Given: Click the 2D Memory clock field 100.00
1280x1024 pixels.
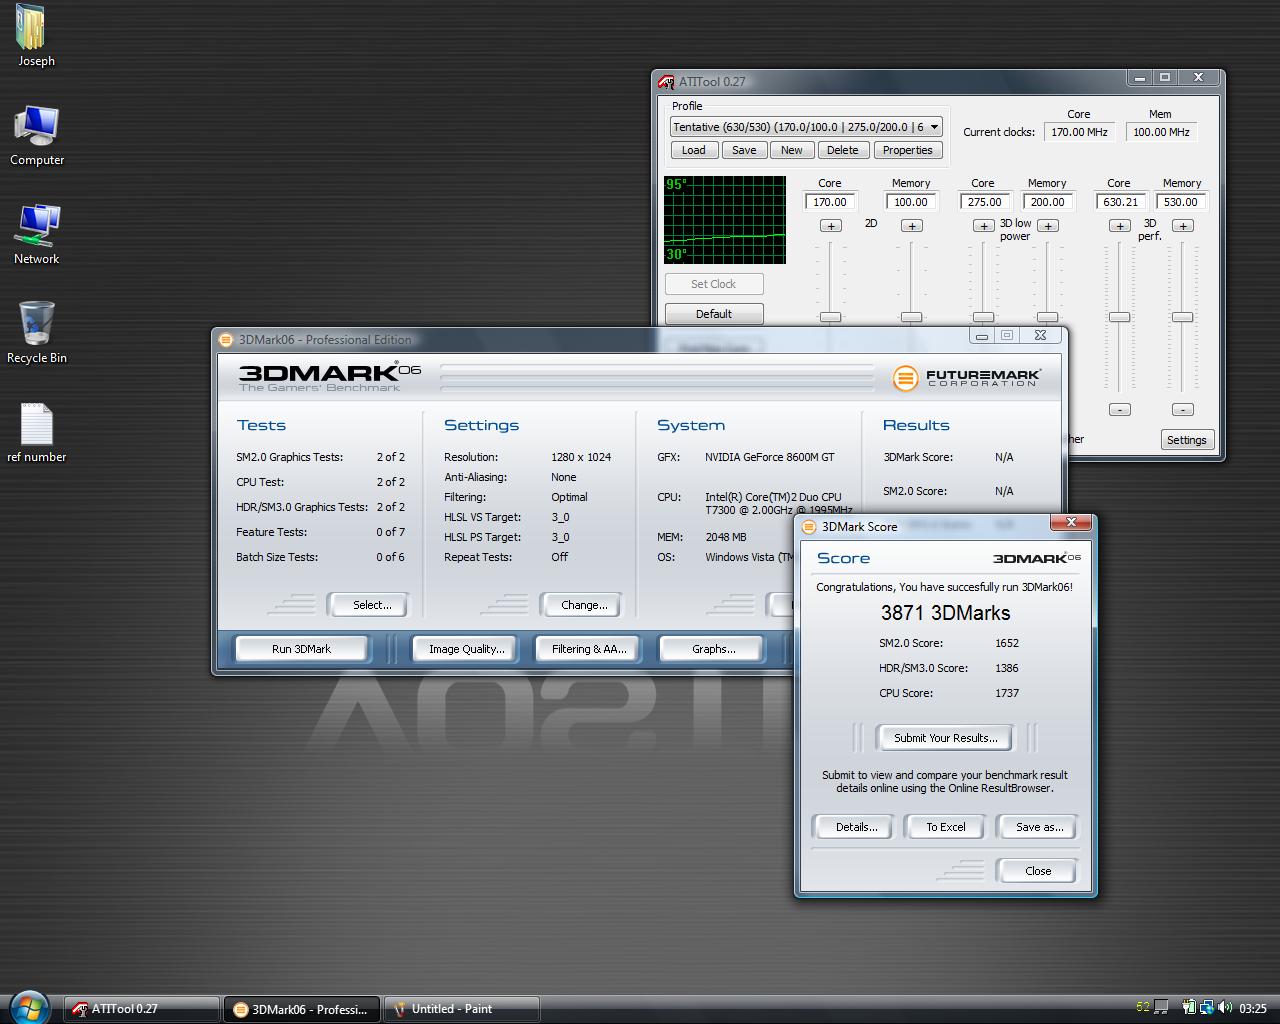Looking at the screenshot, I should click(911, 202).
